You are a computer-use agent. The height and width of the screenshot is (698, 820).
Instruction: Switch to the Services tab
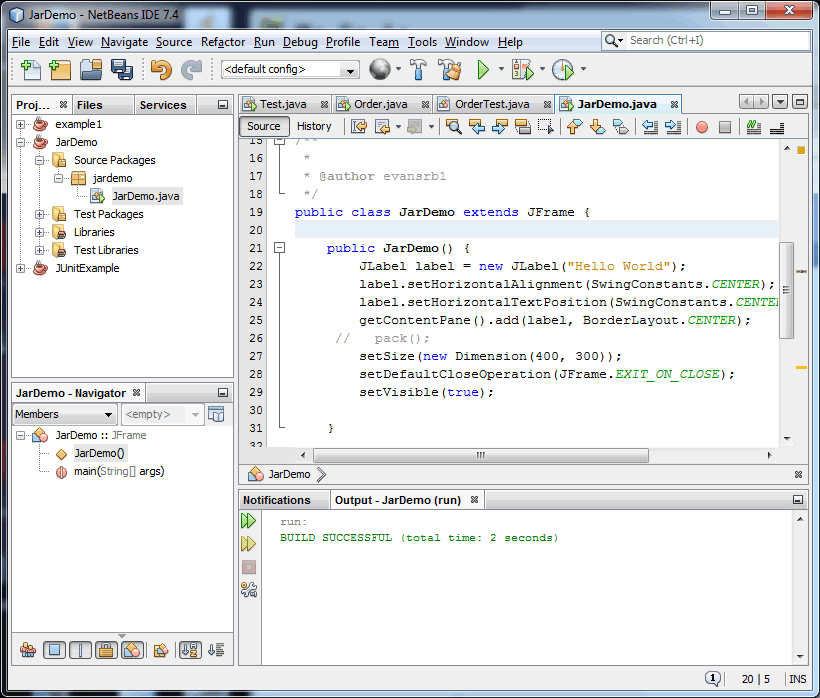tap(163, 105)
